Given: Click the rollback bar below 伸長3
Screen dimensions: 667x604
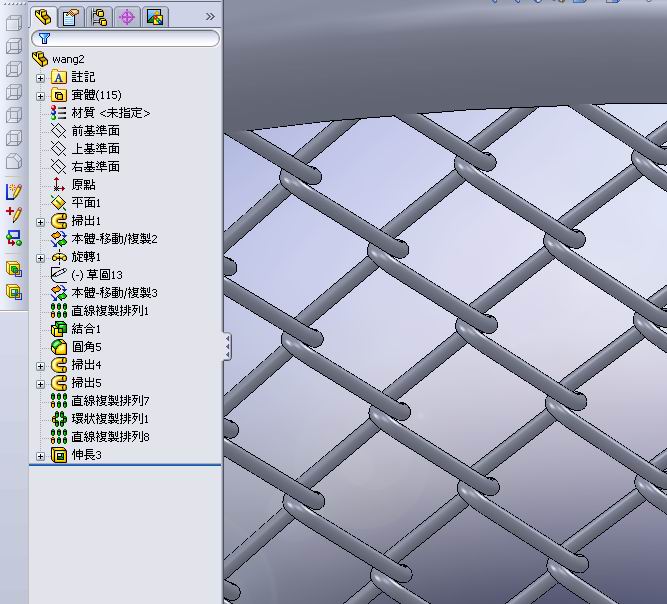Looking at the screenshot, I should pos(125,465).
